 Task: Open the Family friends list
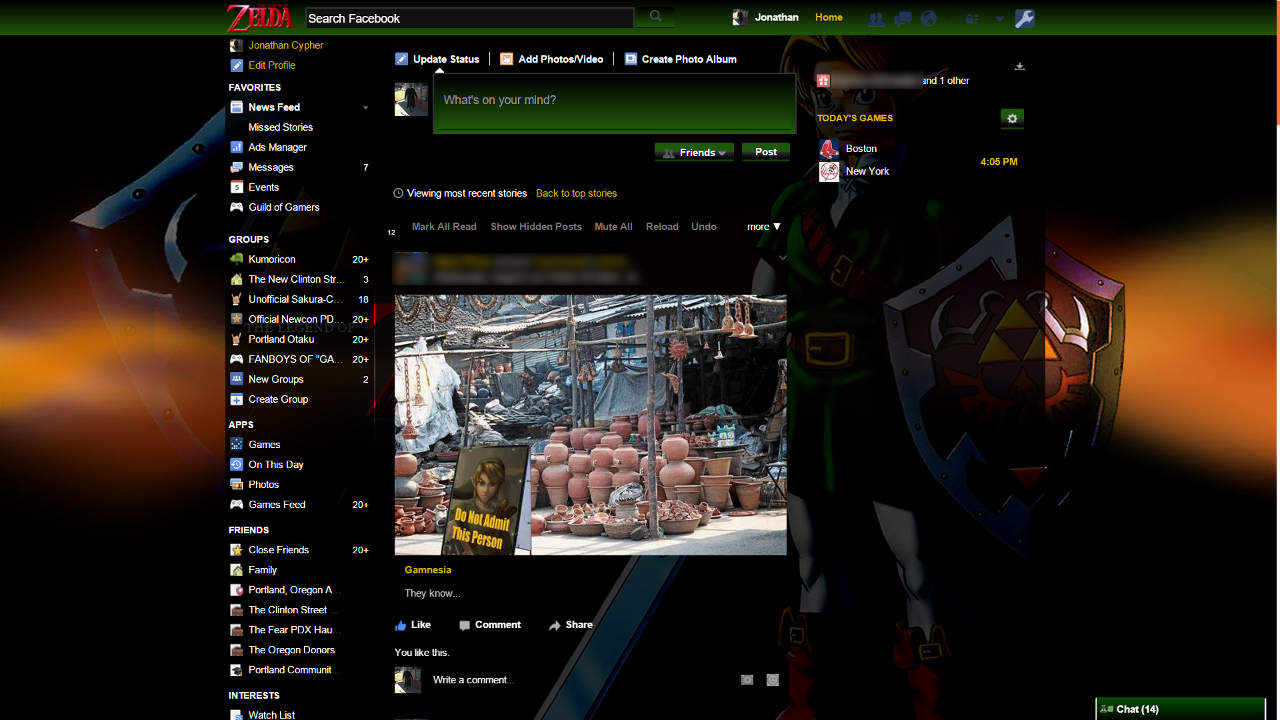coord(263,570)
